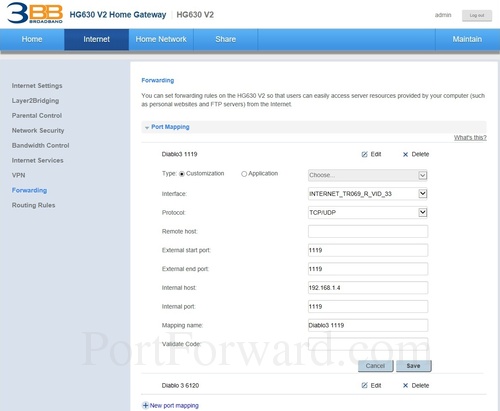Image resolution: width=500 pixels, height=411 pixels.
Task: Open Bandwidth Control sidebar item
Action: click(x=41, y=145)
